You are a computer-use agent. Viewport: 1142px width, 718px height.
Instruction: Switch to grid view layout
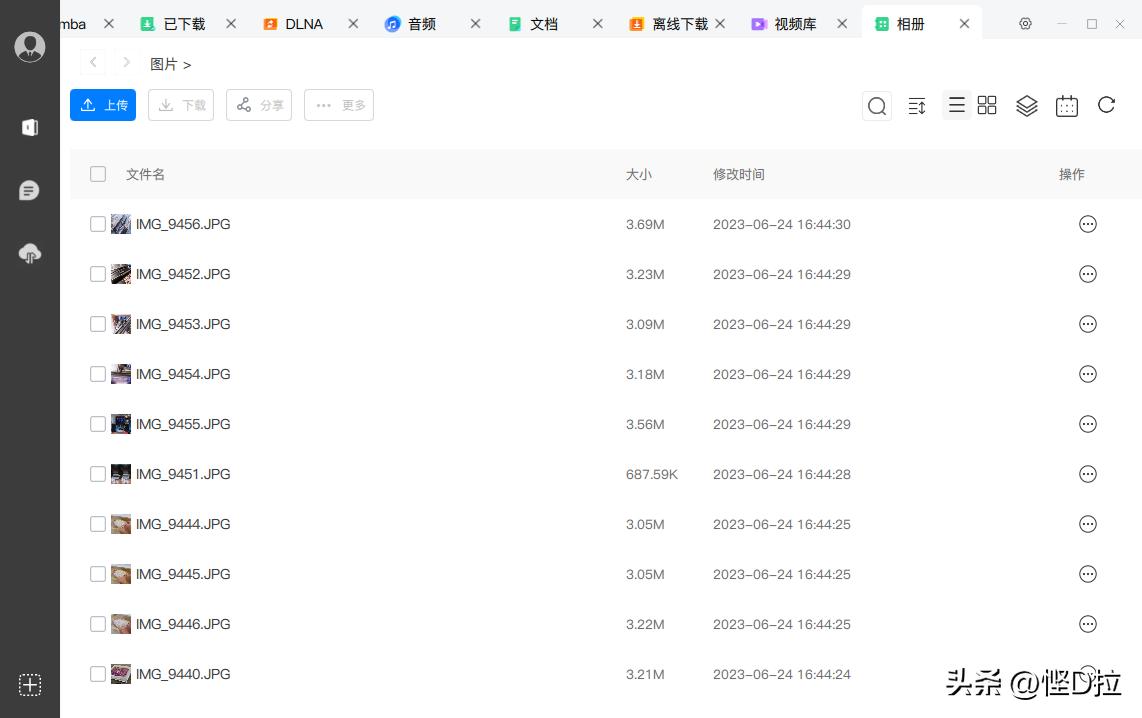pyautogui.click(x=987, y=105)
